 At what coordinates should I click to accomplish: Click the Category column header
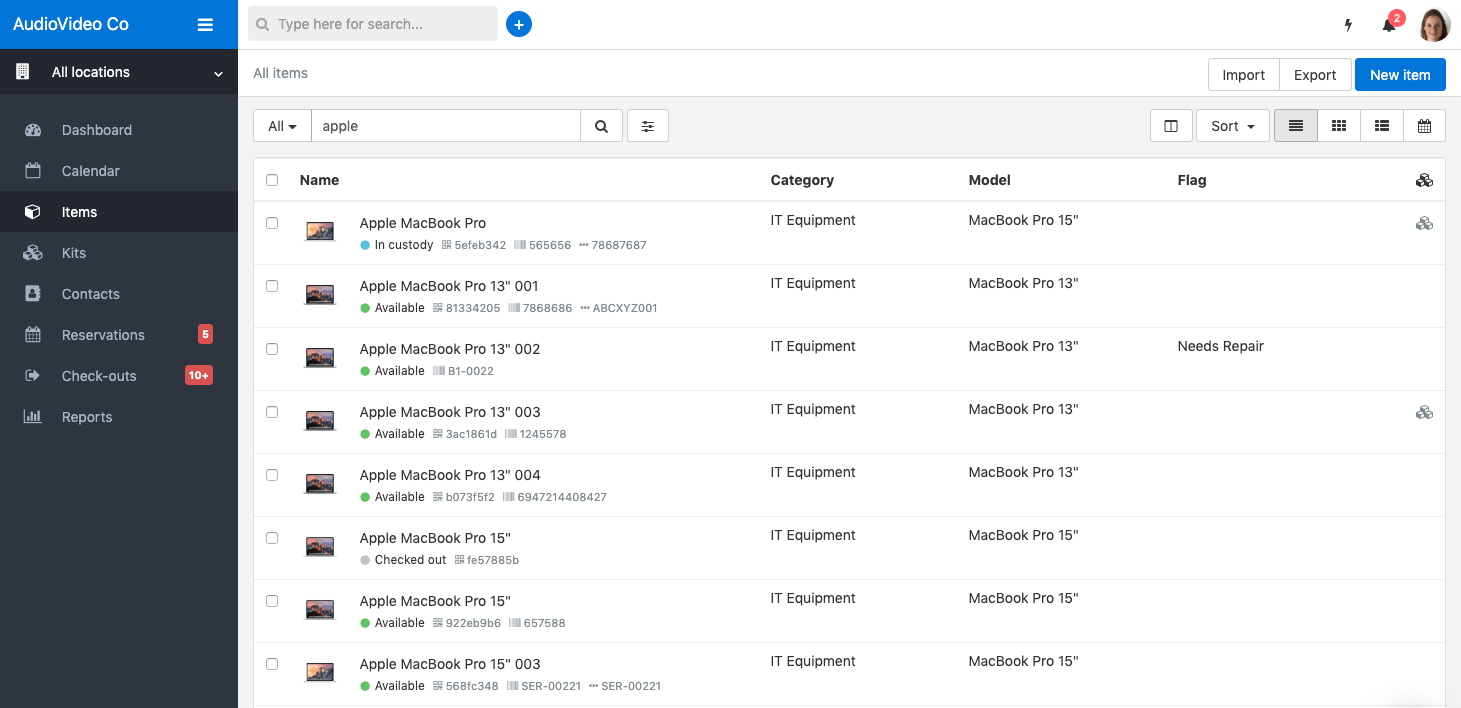[802, 180]
